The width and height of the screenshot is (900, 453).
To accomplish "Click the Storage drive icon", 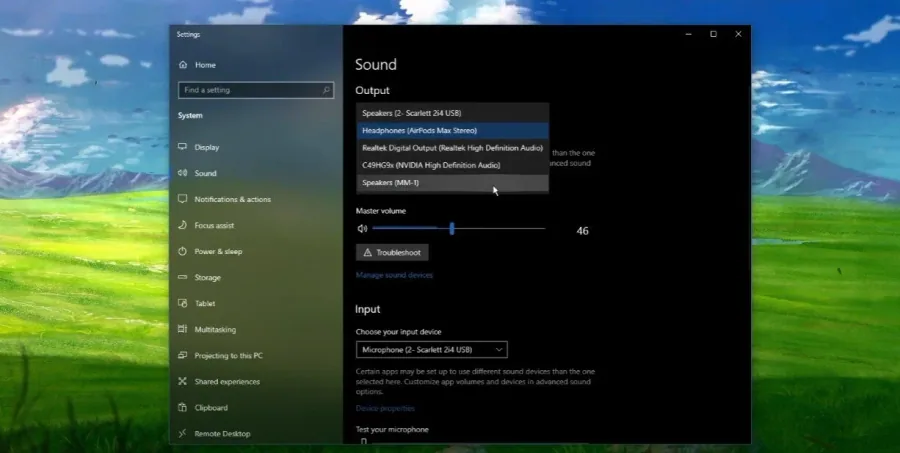I will (183, 277).
